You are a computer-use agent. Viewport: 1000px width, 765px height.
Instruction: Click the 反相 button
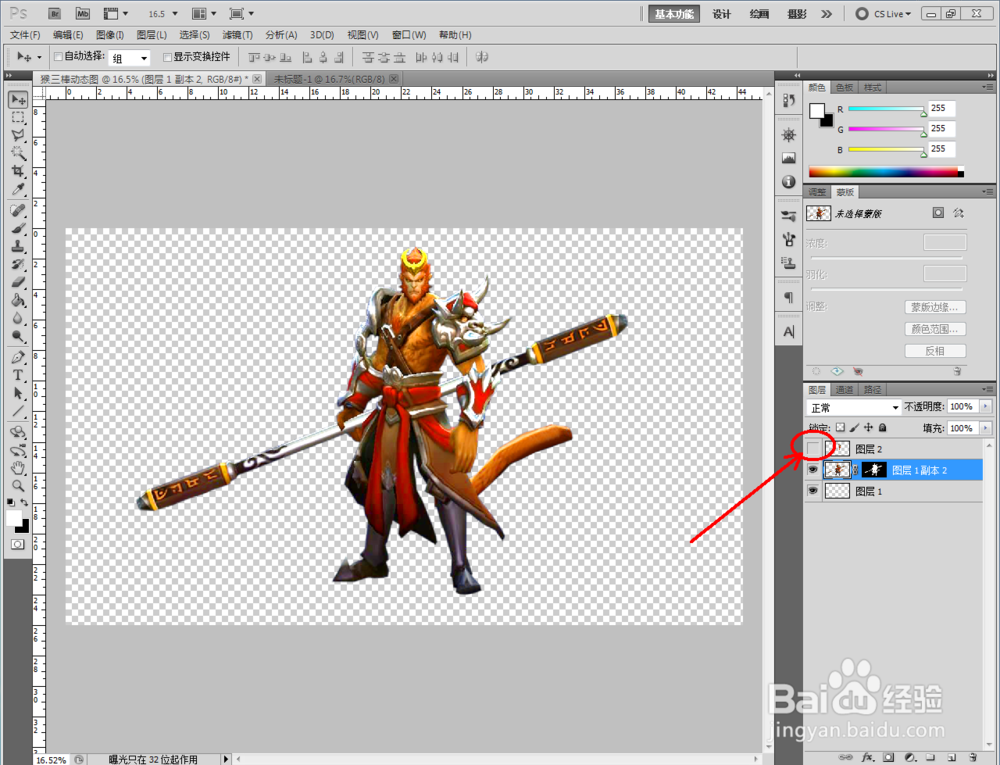pyautogui.click(x=935, y=351)
